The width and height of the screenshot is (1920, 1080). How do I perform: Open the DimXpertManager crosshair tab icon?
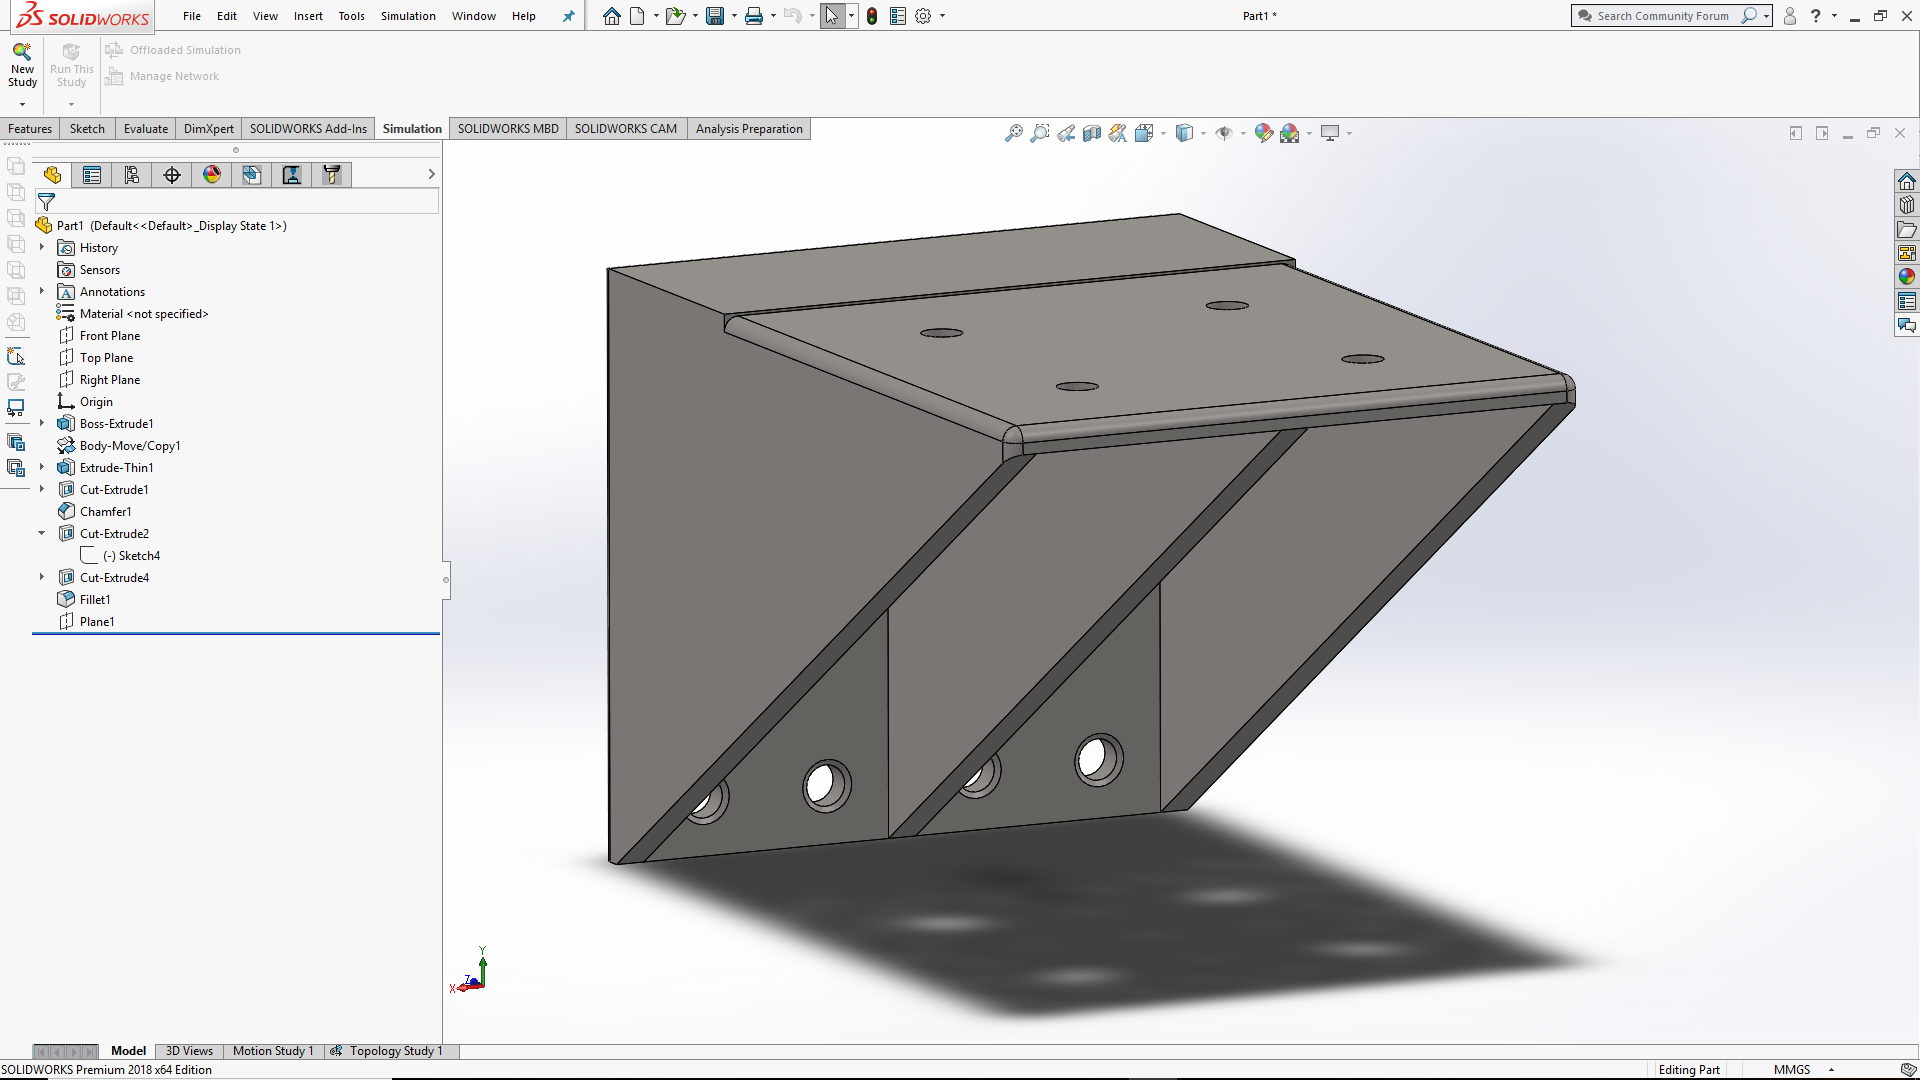172,175
